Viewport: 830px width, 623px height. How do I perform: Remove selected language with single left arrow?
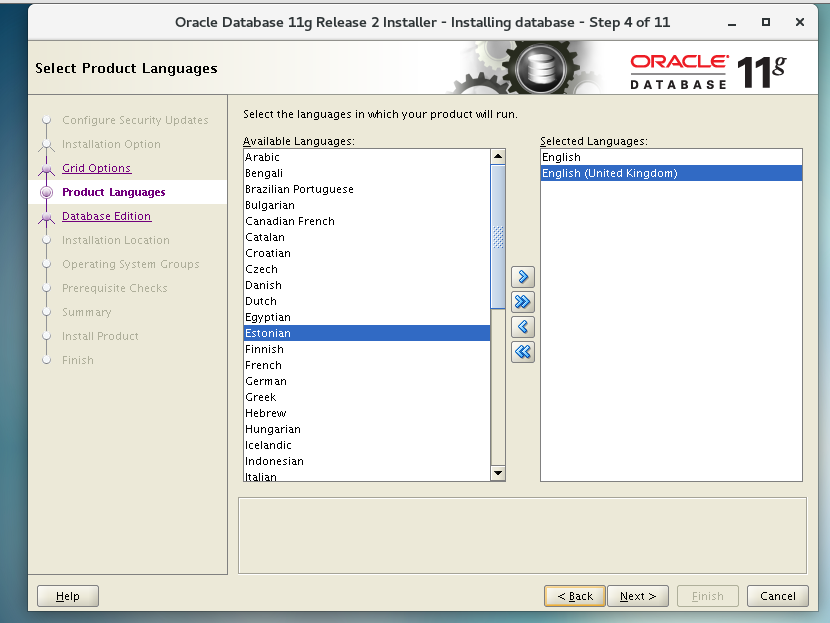pos(522,327)
